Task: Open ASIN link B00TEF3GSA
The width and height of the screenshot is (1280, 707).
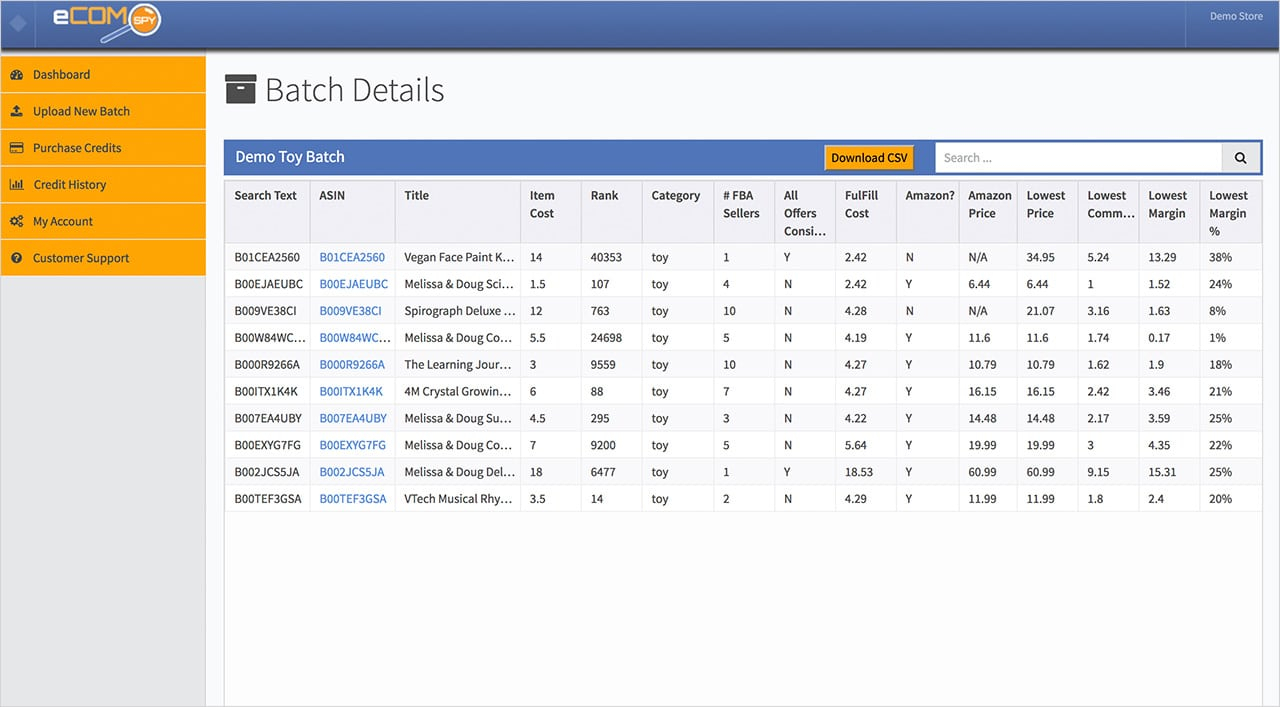Action: tap(352, 499)
